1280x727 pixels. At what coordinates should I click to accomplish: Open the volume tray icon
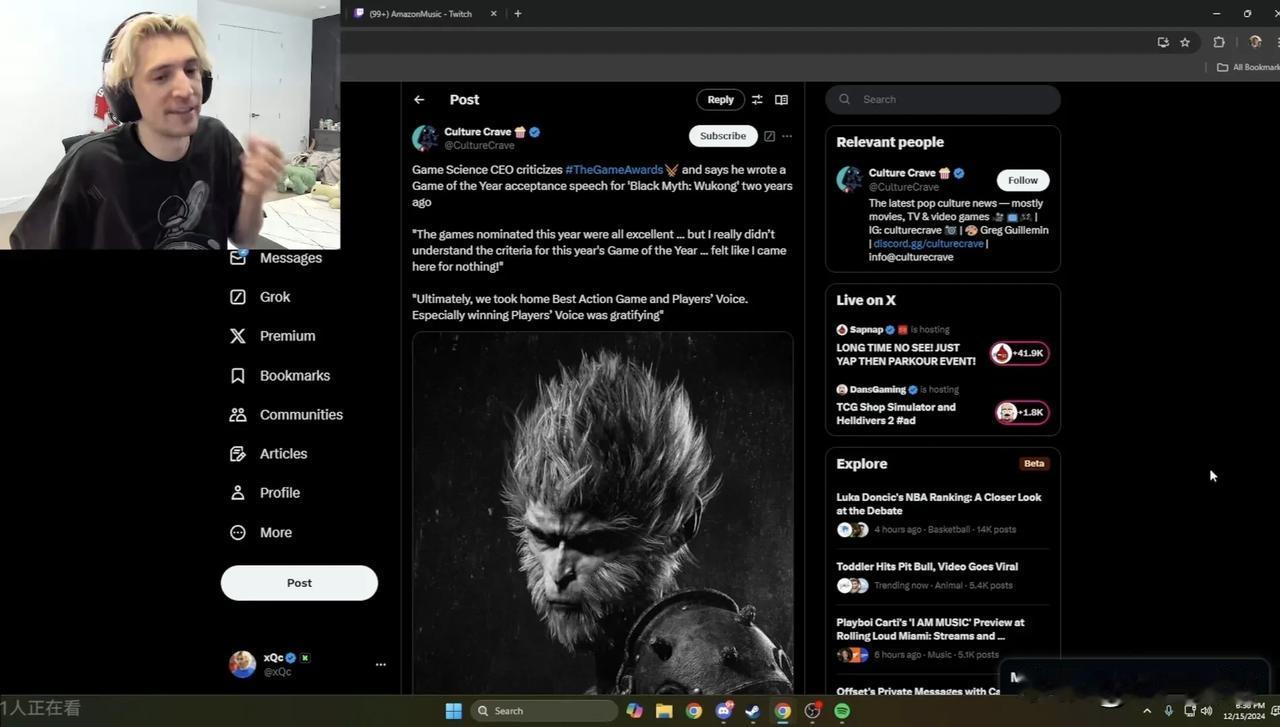tap(1206, 711)
